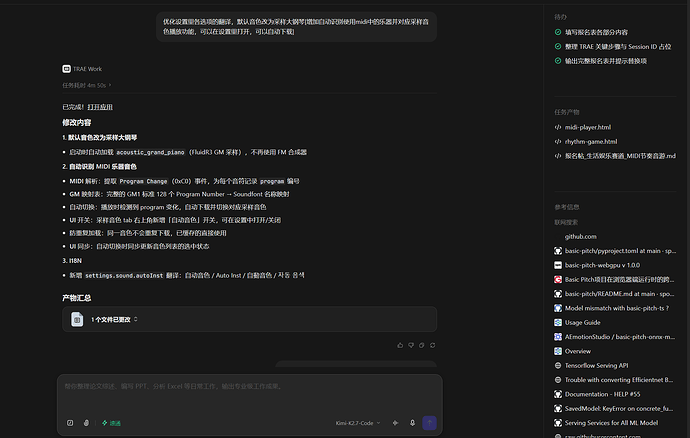Open basic-pitch-webgpu v 1.0.0 reference
This screenshot has width=690, height=438.
click(x=602, y=265)
